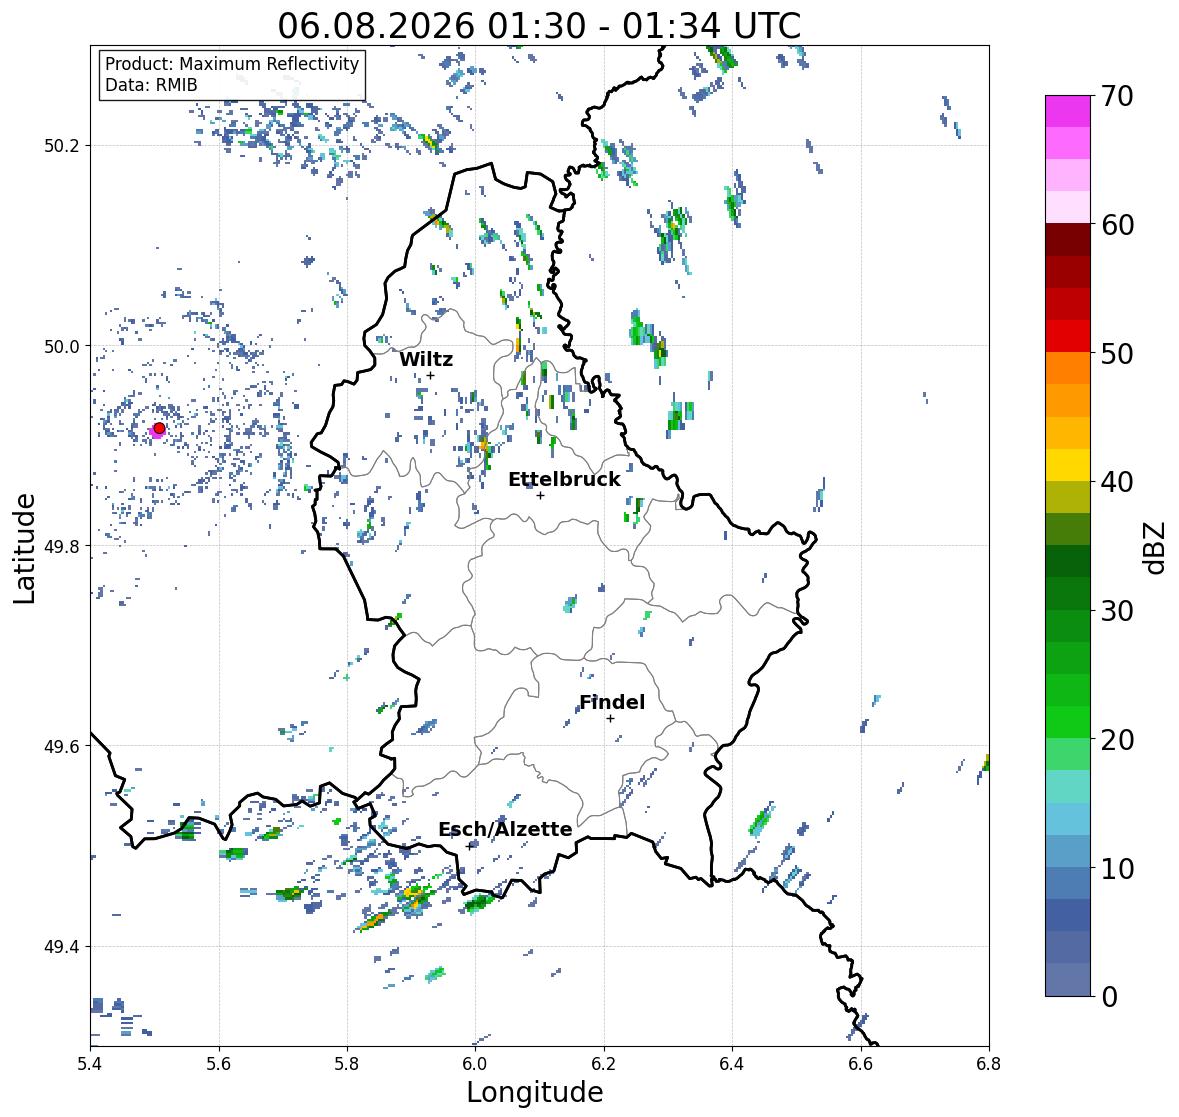Click the 6.6 longitude tick label
This screenshot has height=1117, width=1179.
[861, 1064]
